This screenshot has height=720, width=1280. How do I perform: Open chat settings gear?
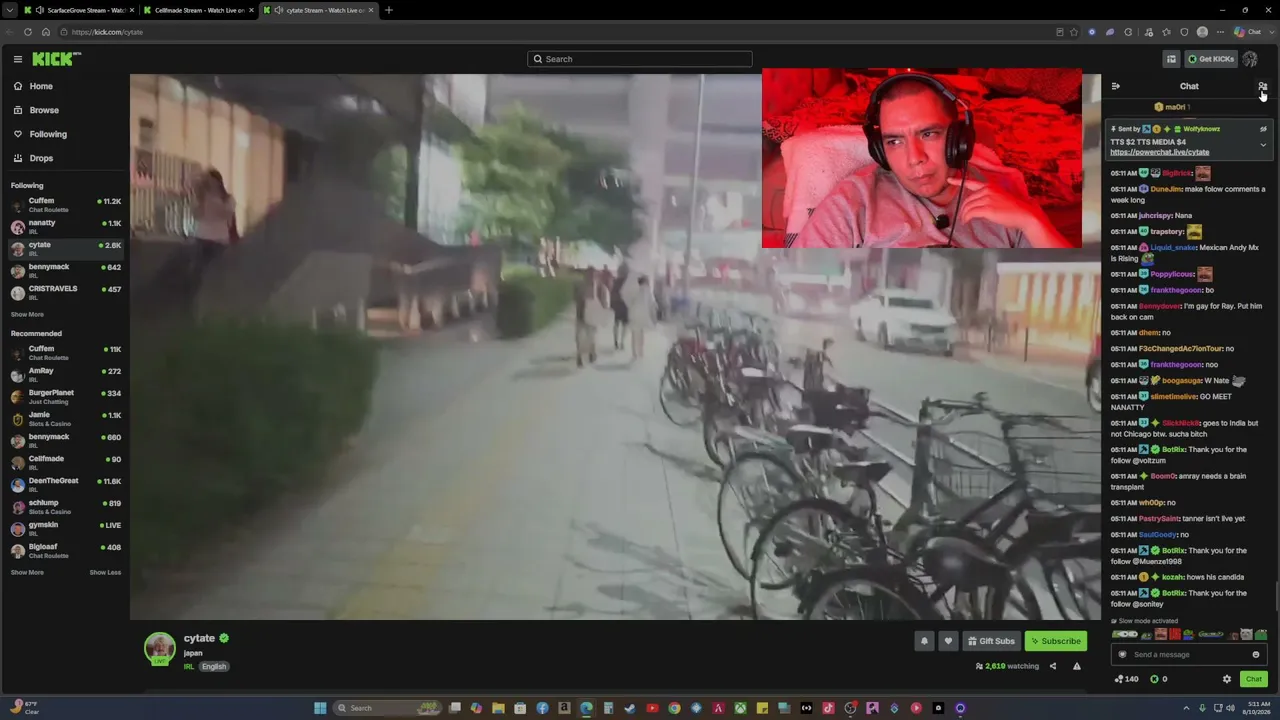click(x=1227, y=679)
